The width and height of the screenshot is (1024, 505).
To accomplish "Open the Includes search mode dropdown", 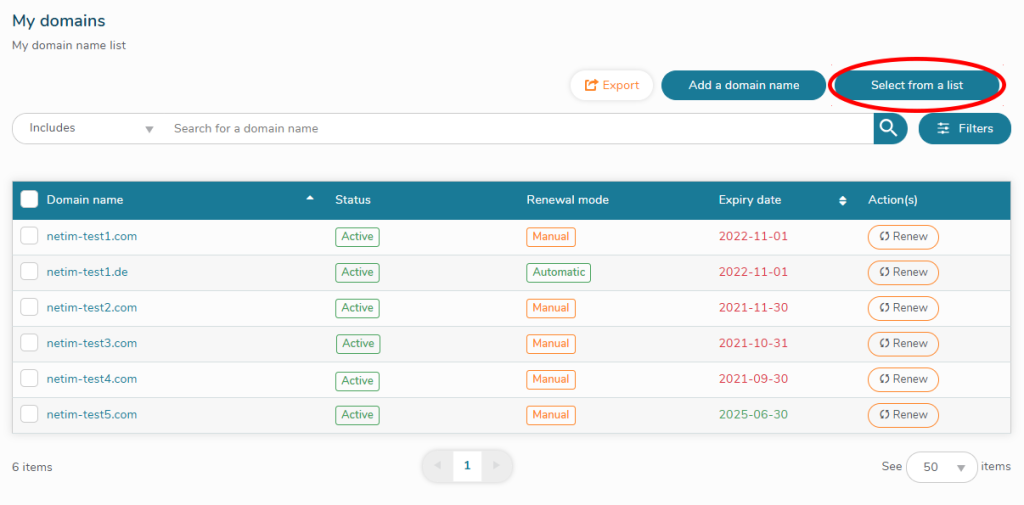I will click(x=90, y=128).
